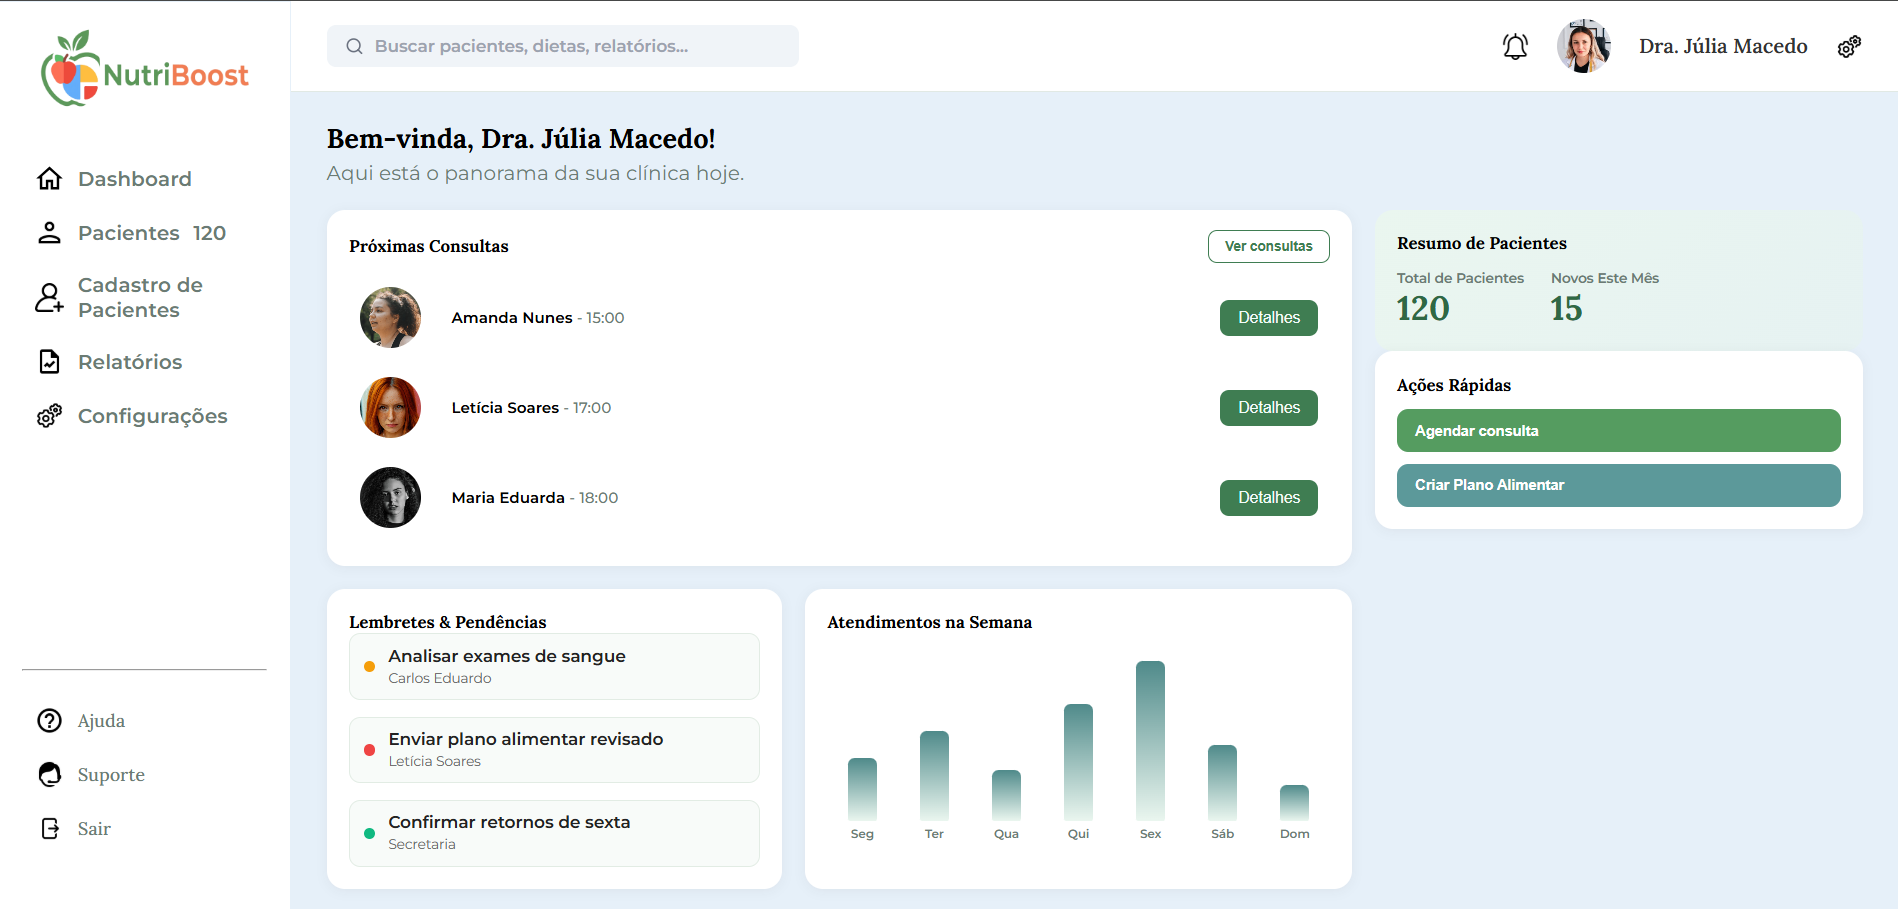Click the Configurações gear icon in sidebar

(49, 416)
